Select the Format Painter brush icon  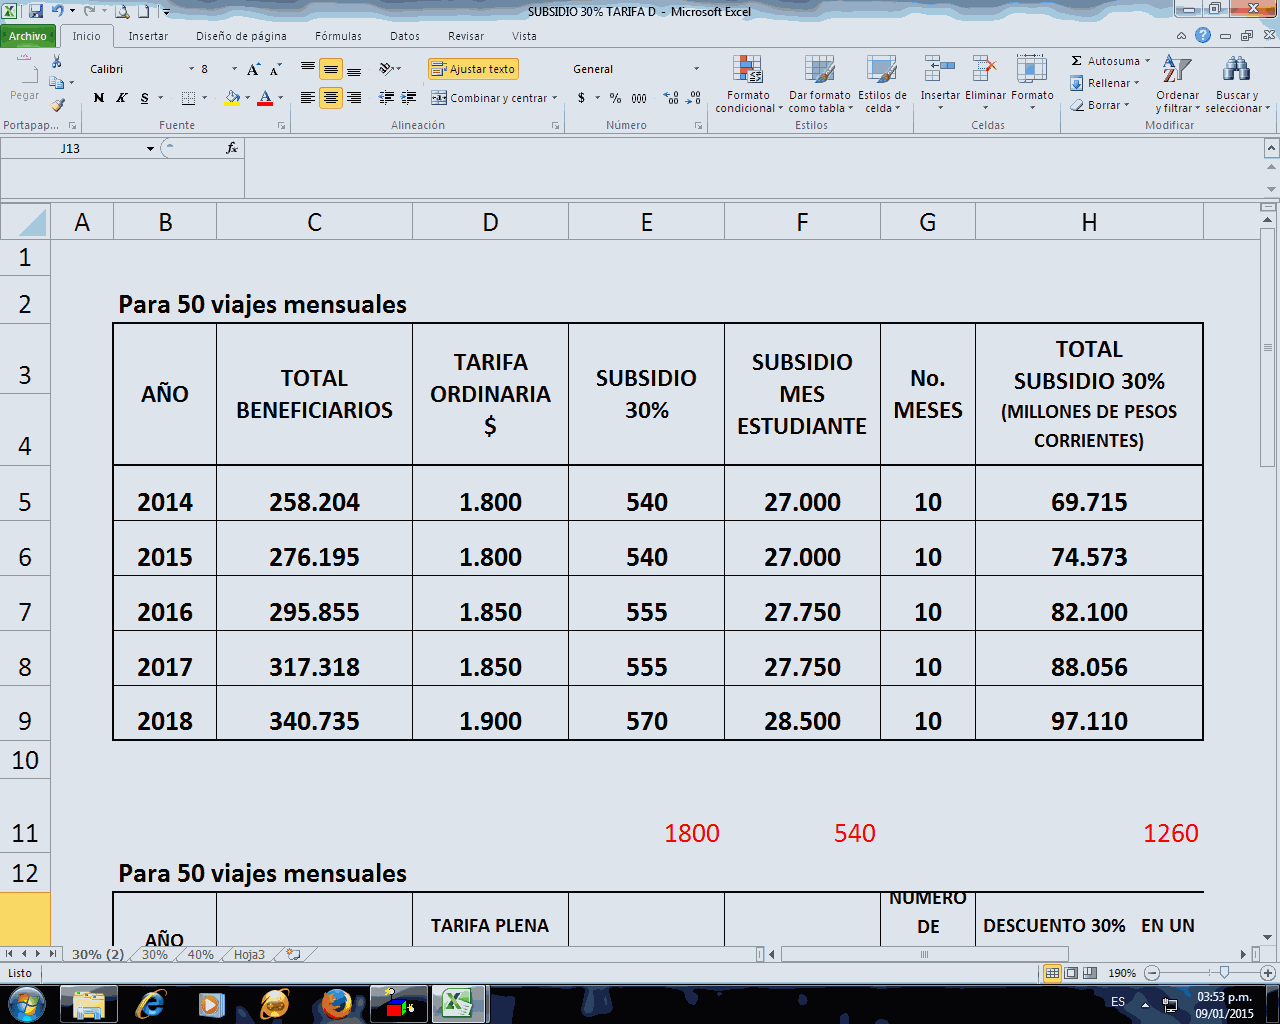(x=57, y=105)
